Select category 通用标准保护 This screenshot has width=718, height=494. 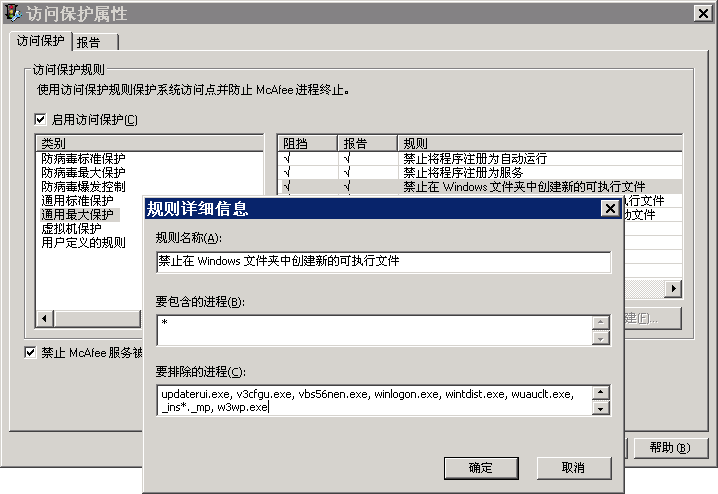pyautogui.click(x=77, y=201)
